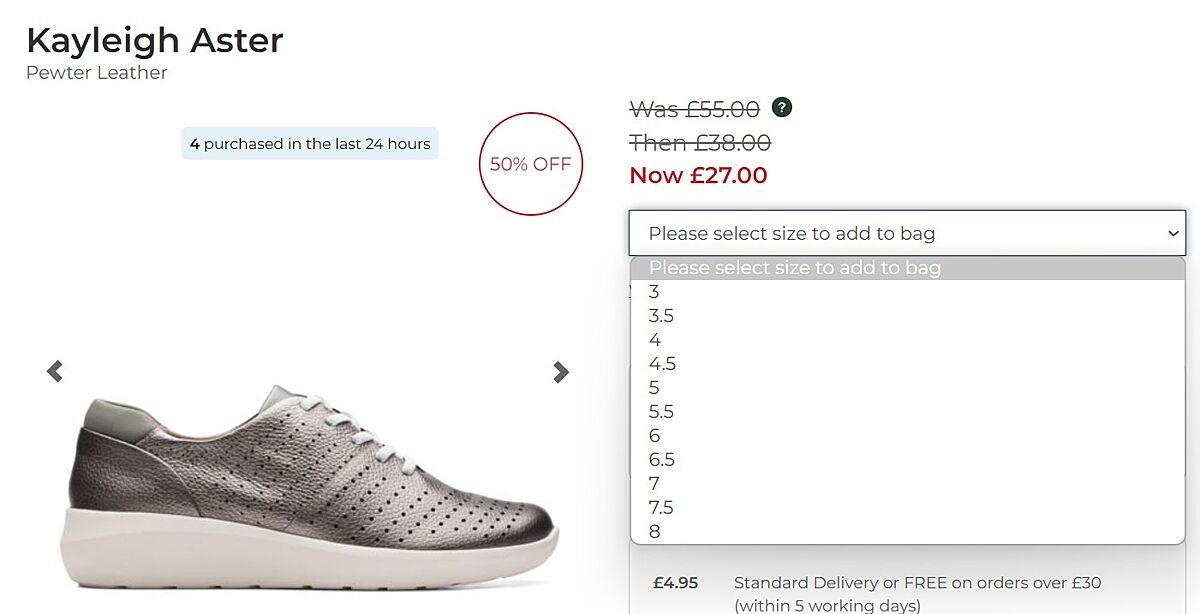Open the size selection dropdown
1200x614 pixels.
906,233
